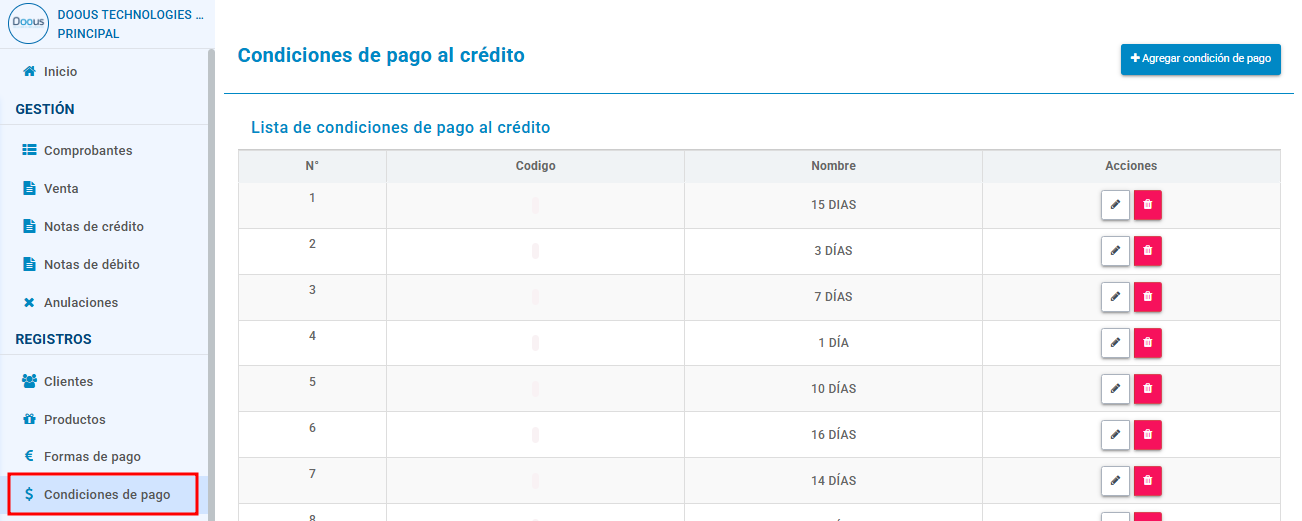This screenshot has width=1302, height=521.
Task: Go to Inicio in the sidebar
Action: 60,72
